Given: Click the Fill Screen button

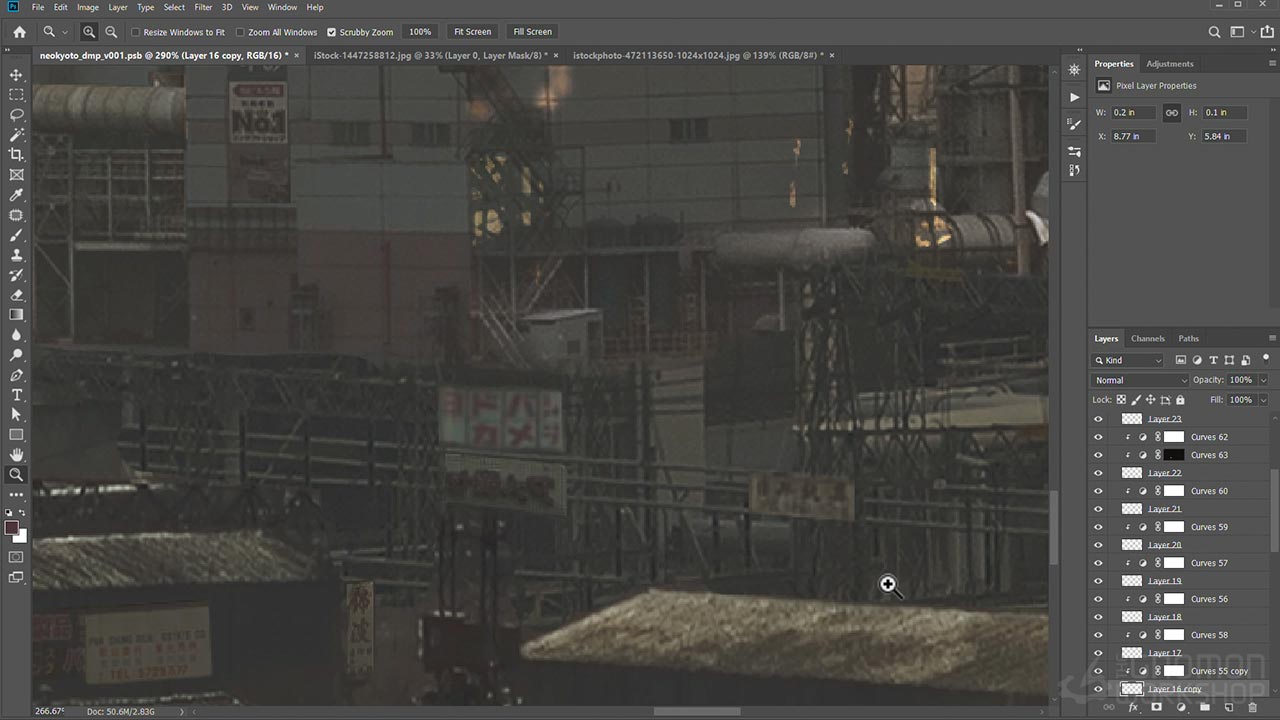Looking at the screenshot, I should [532, 32].
